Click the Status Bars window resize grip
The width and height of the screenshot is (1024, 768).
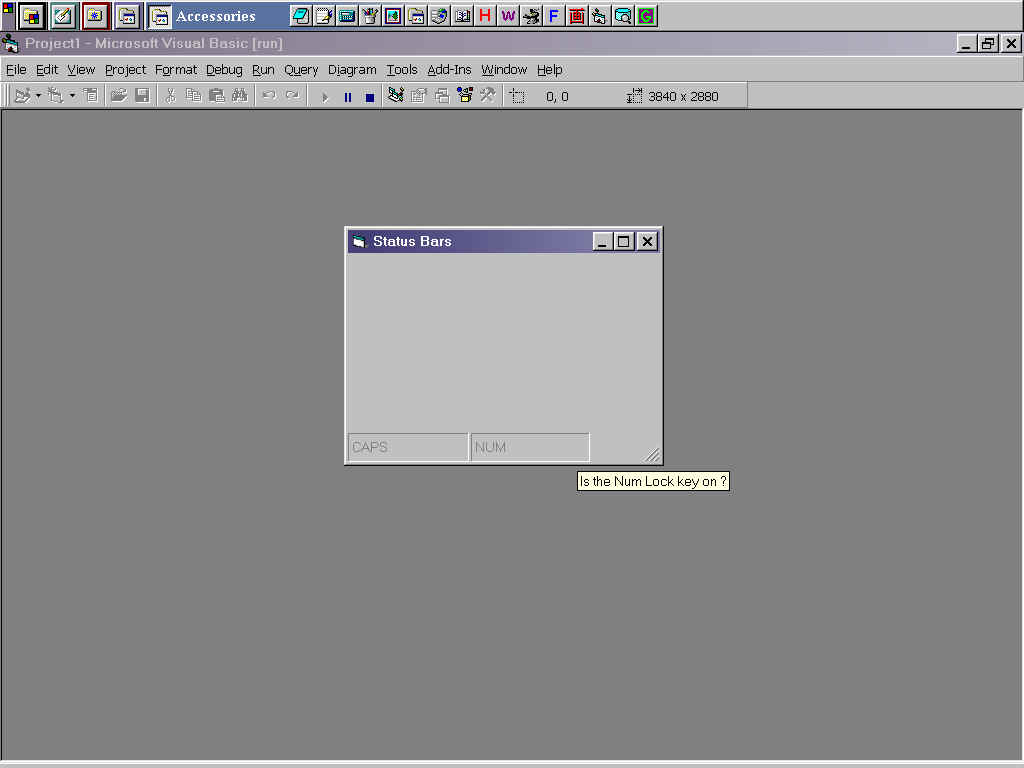coord(652,455)
